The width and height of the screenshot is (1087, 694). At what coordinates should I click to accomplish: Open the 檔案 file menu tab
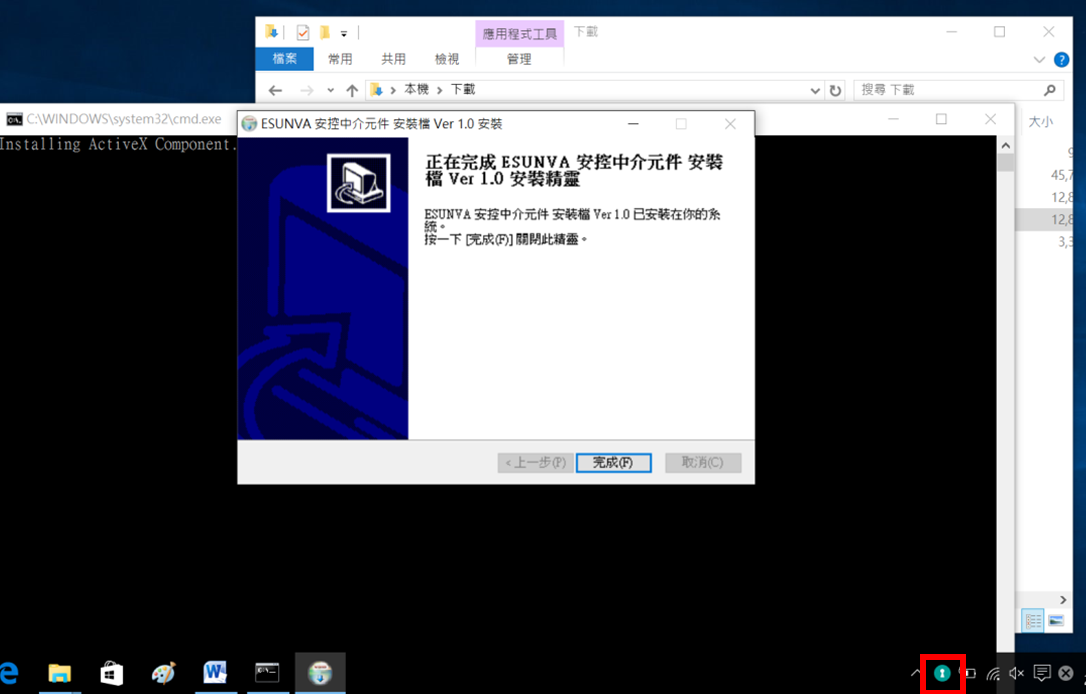[285, 59]
